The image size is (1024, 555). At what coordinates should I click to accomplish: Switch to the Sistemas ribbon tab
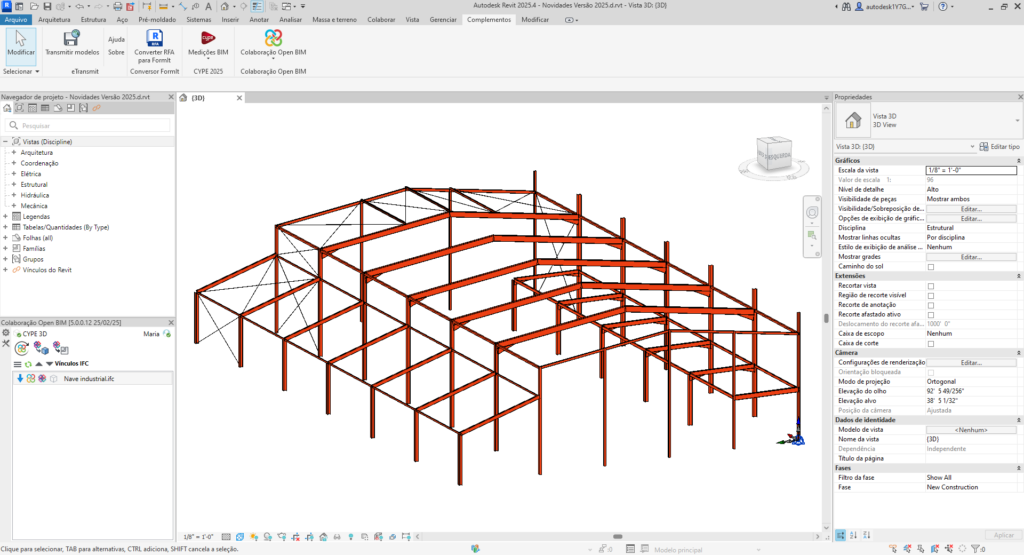tap(199, 20)
